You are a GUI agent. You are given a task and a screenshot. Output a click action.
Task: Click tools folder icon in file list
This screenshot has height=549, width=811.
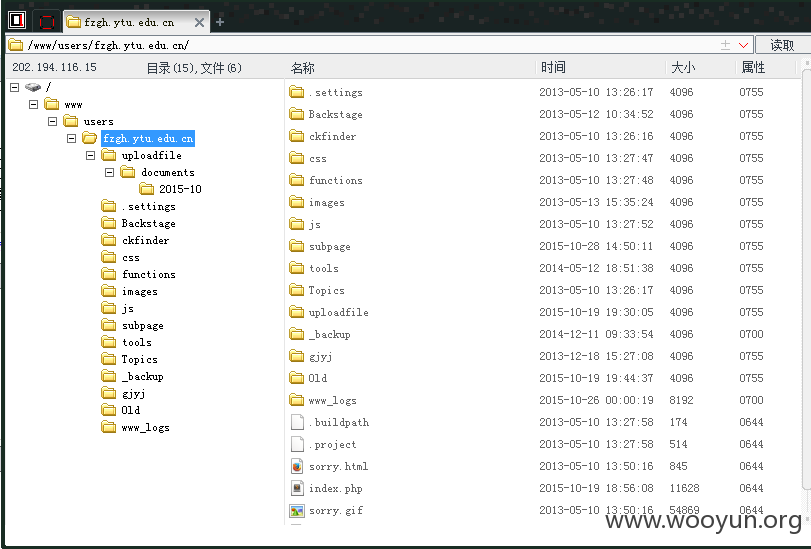[296, 268]
